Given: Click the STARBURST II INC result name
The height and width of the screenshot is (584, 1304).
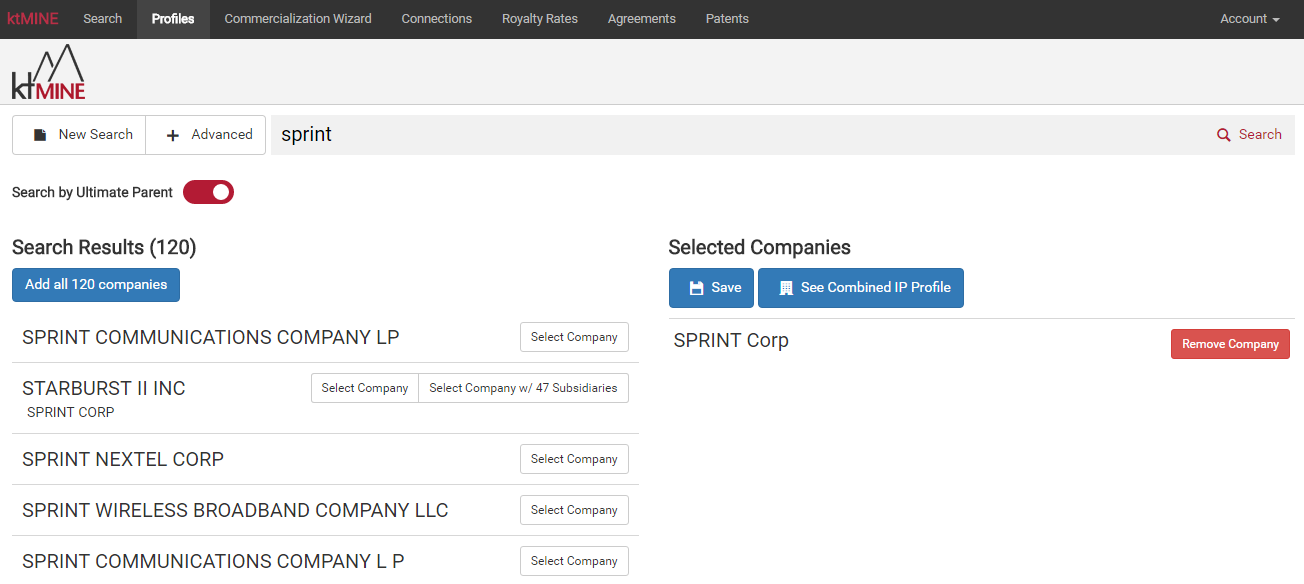Looking at the screenshot, I should pos(104,389).
